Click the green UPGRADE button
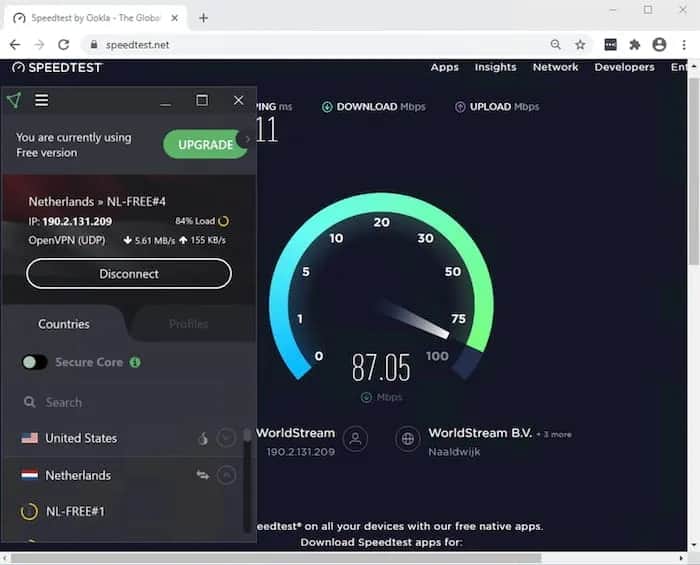Image resolution: width=700 pixels, height=565 pixels. coord(205,144)
